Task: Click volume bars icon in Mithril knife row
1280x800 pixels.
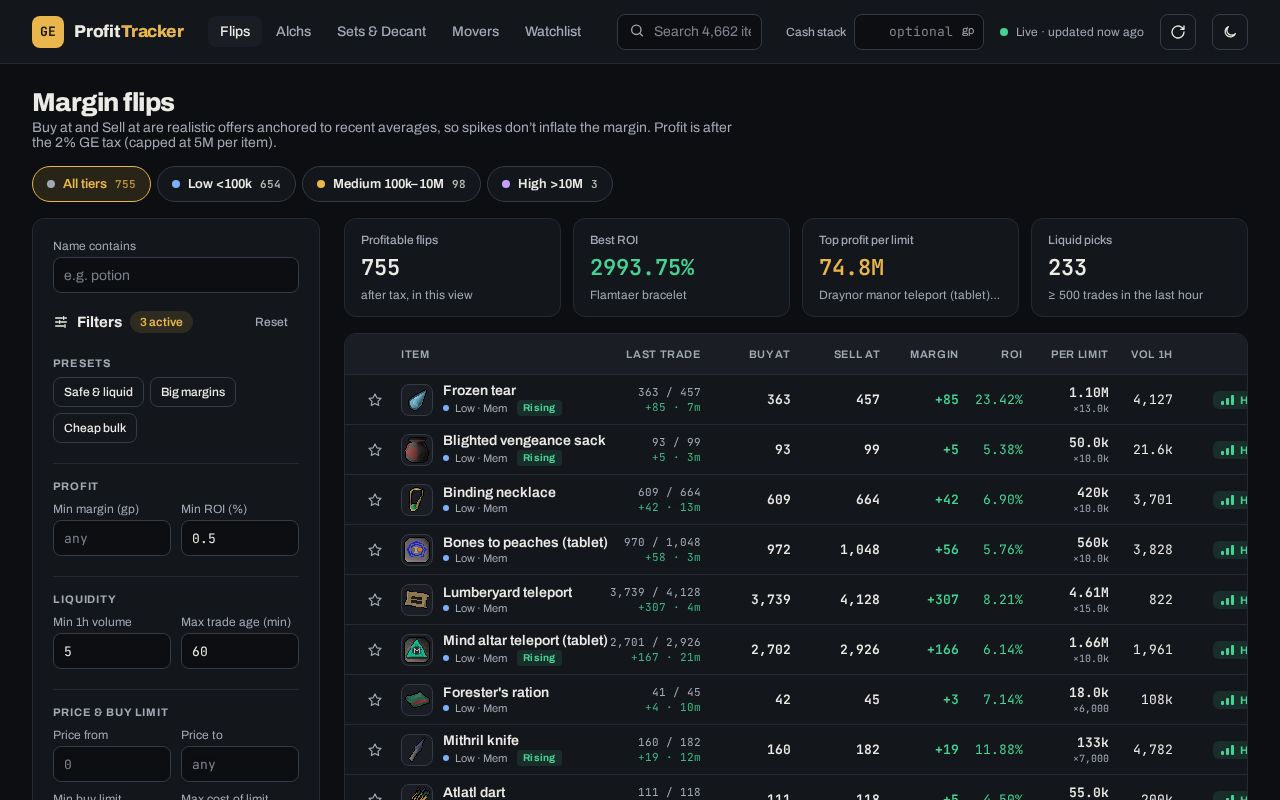Action: [x=1226, y=750]
